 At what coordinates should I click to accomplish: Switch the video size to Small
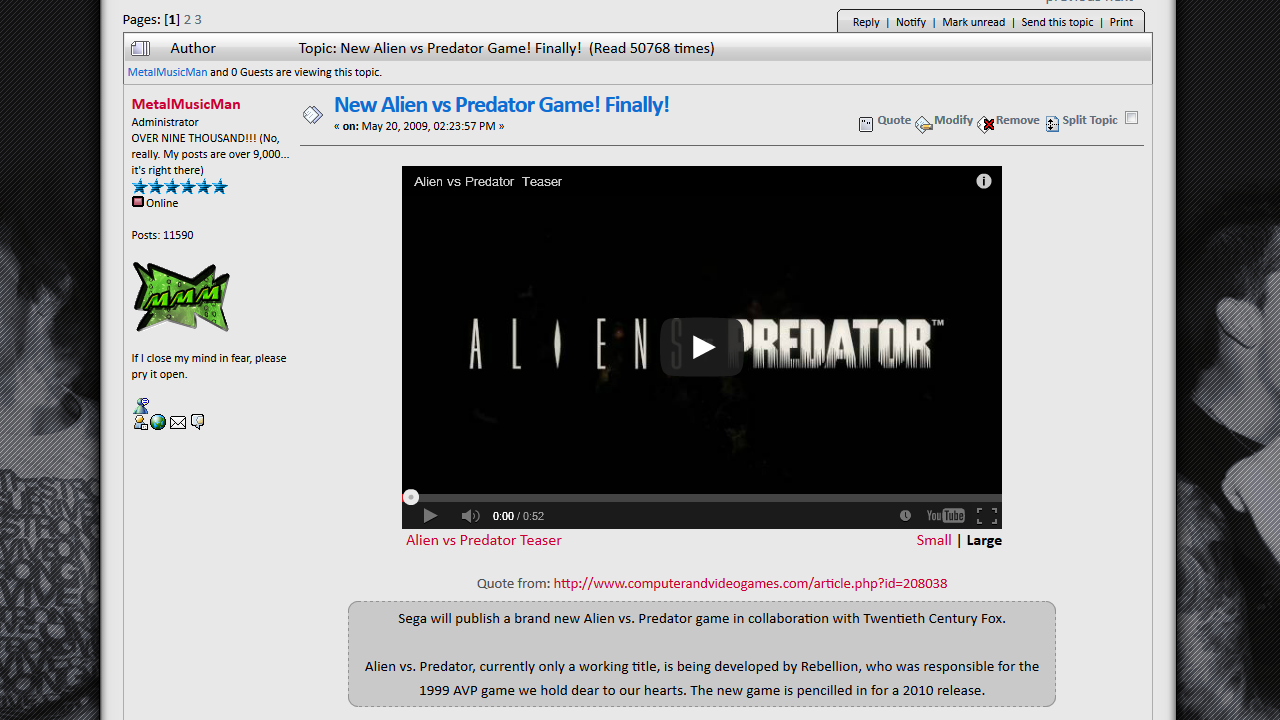click(934, 540)
